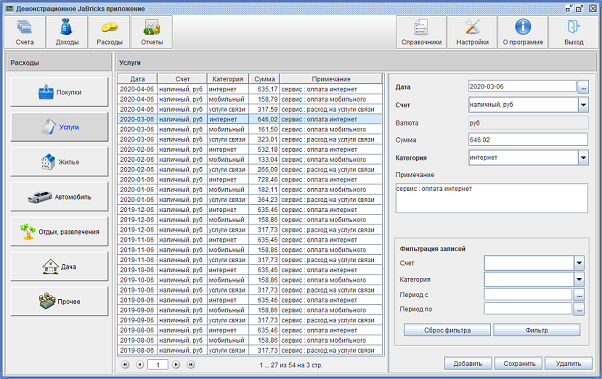Sort table by the Категория column header
The image size is (602, 379).
click(x=228, y=79)
